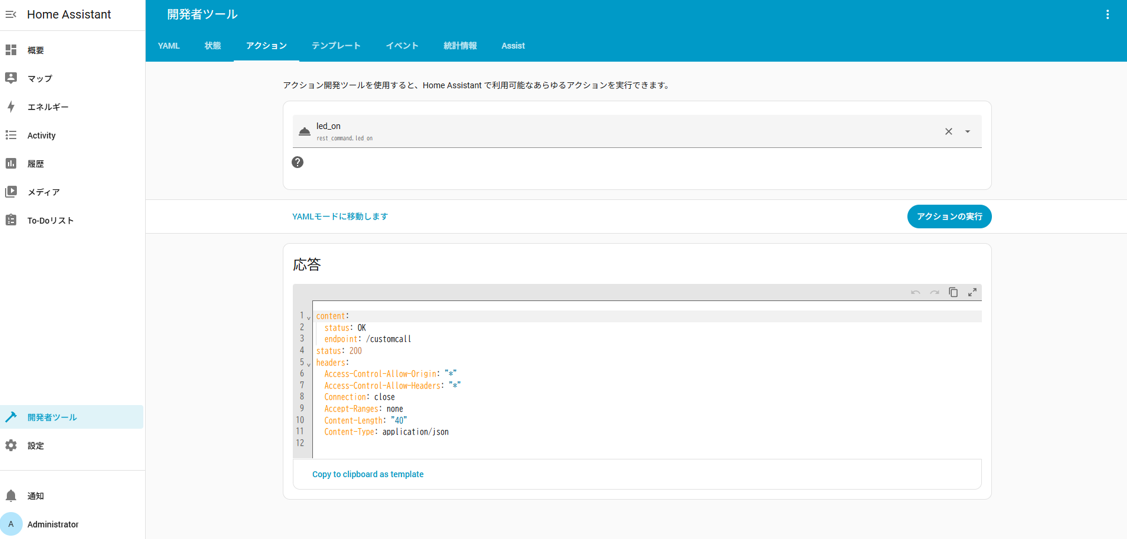
Task: Click the Connection: close line
Action: 359,397
